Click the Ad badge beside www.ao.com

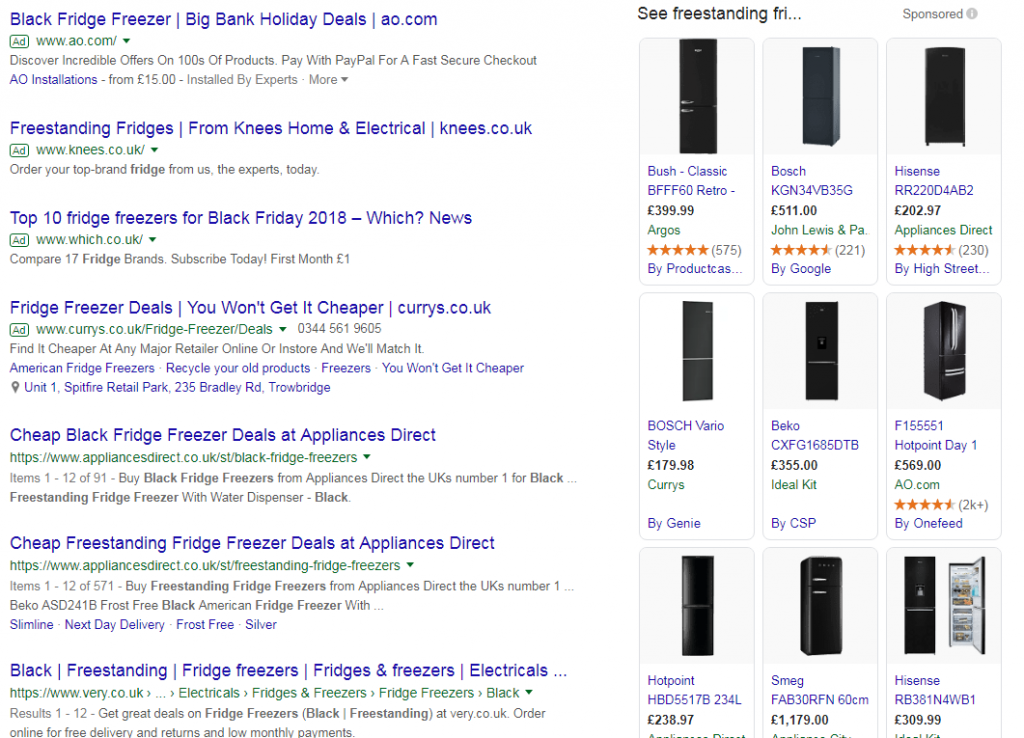[20, 41]
